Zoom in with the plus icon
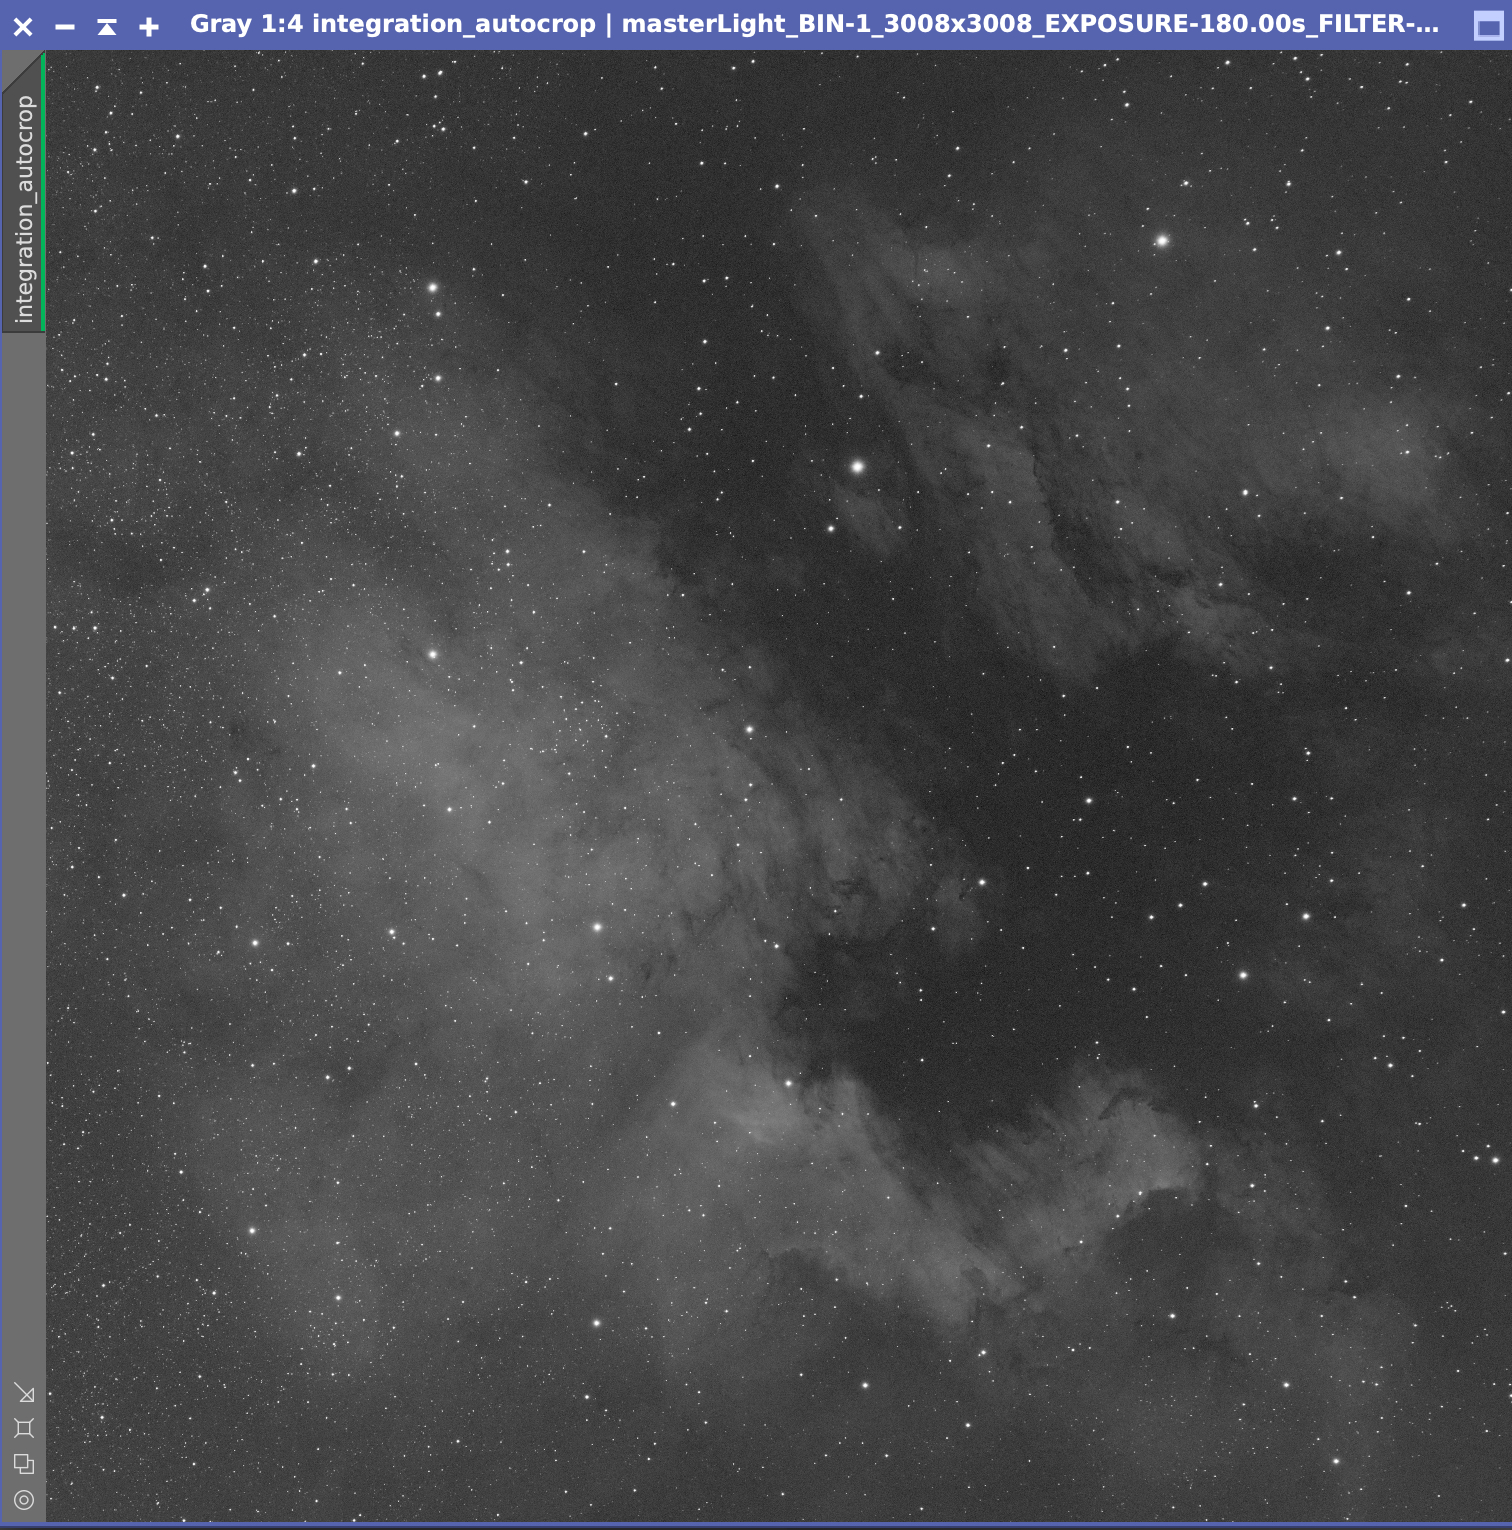The width and height of the screenshot is (1512, 1530). pos(148,26)
